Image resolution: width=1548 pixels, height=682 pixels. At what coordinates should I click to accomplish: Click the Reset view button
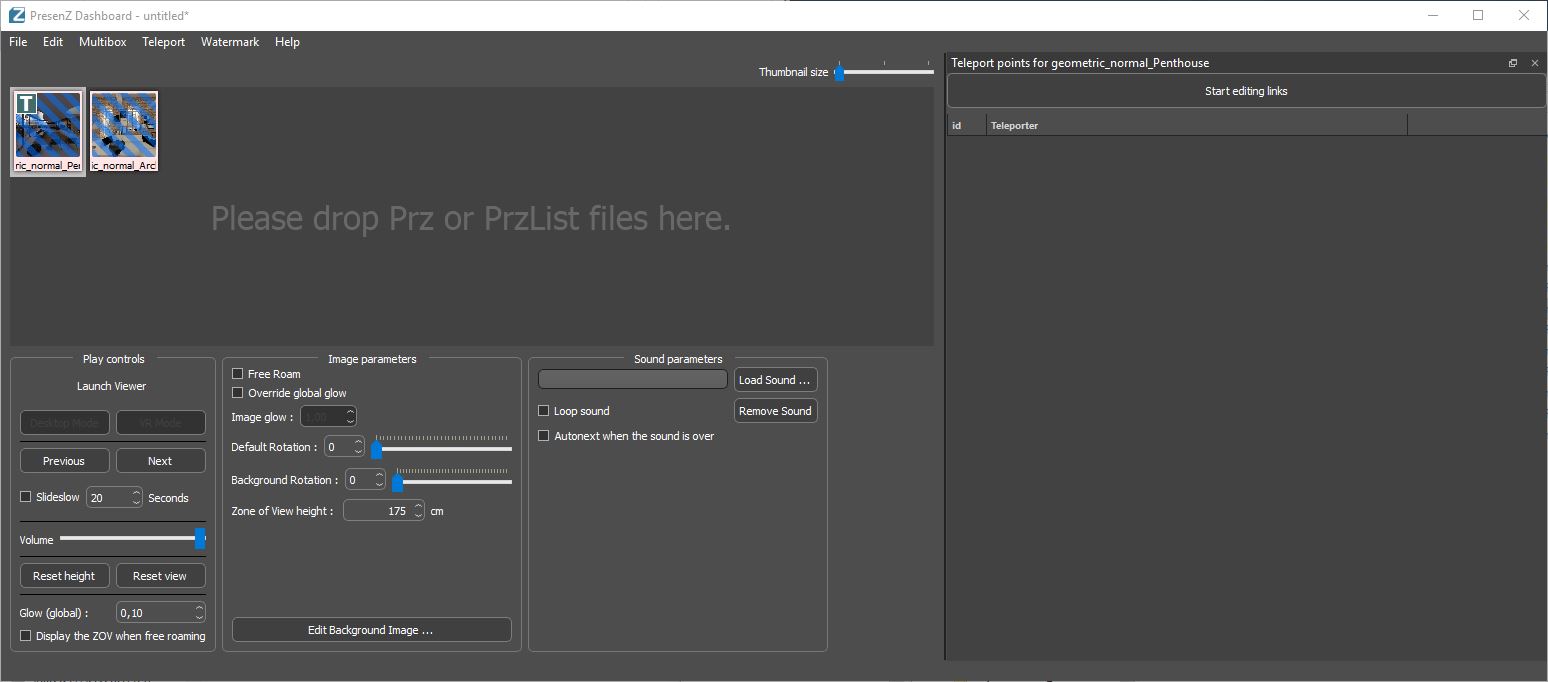161,576
